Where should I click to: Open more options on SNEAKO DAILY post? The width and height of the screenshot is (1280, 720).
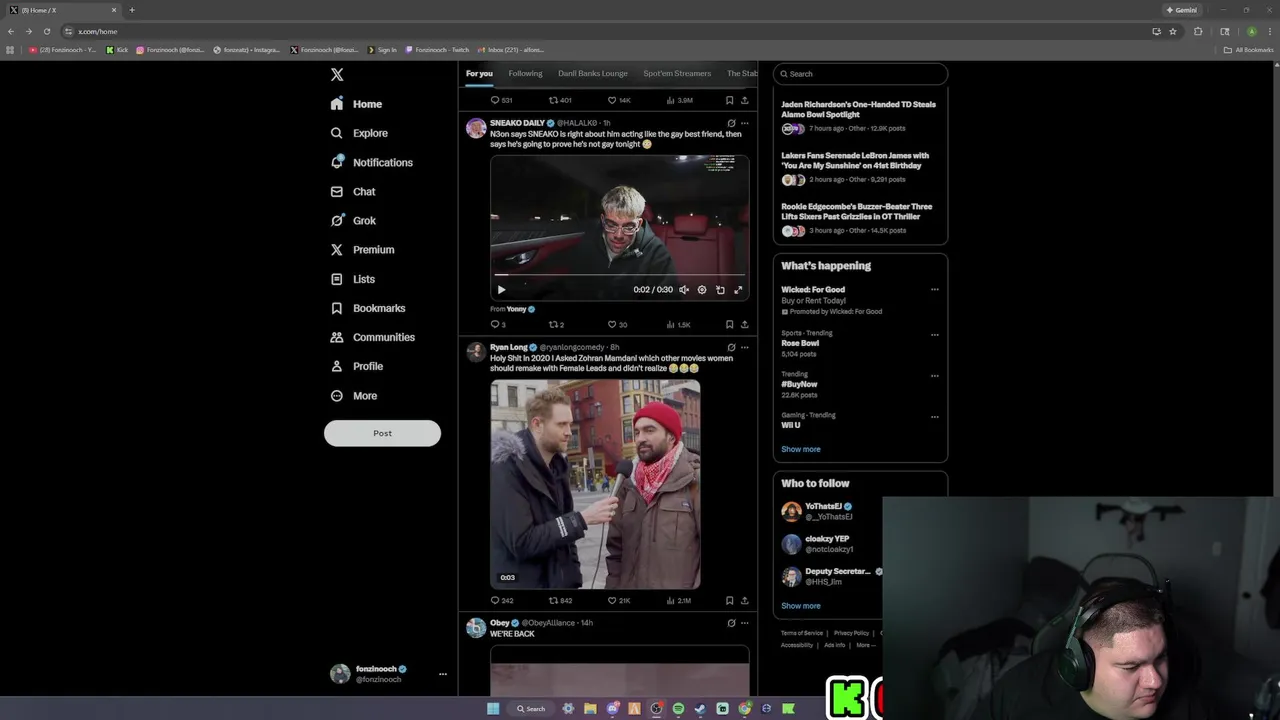coord(744,123)
